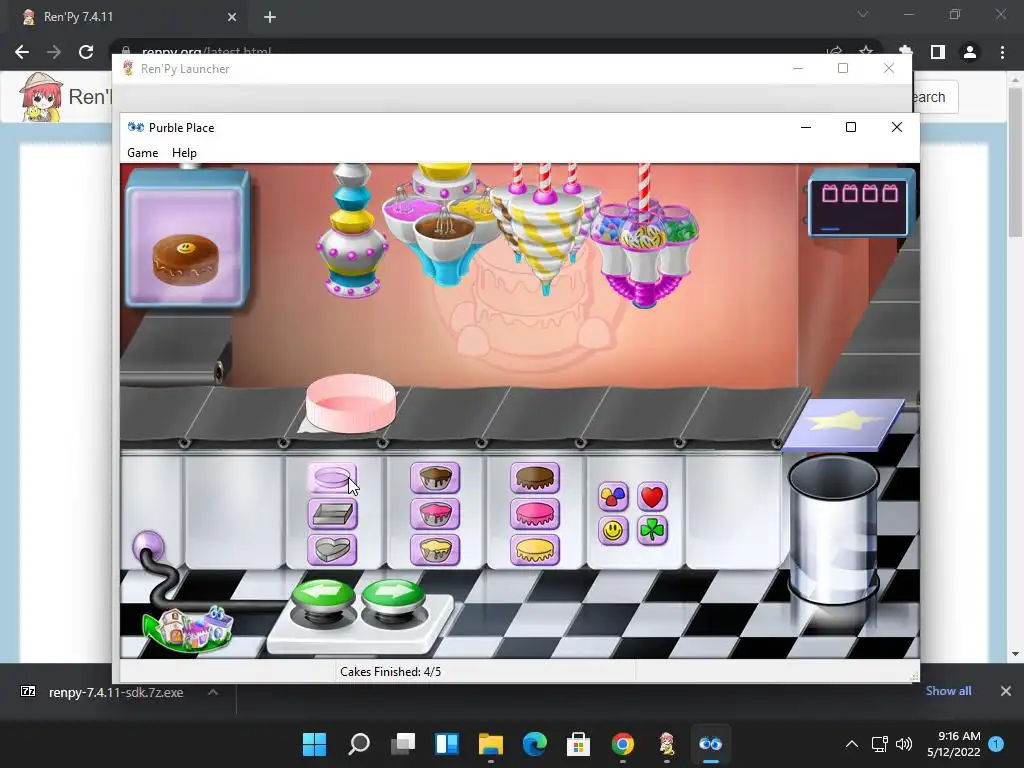Screen dimensions: 1024x768
Task: Select the heart-shaped cake pan button
Action: pos(332,550)
